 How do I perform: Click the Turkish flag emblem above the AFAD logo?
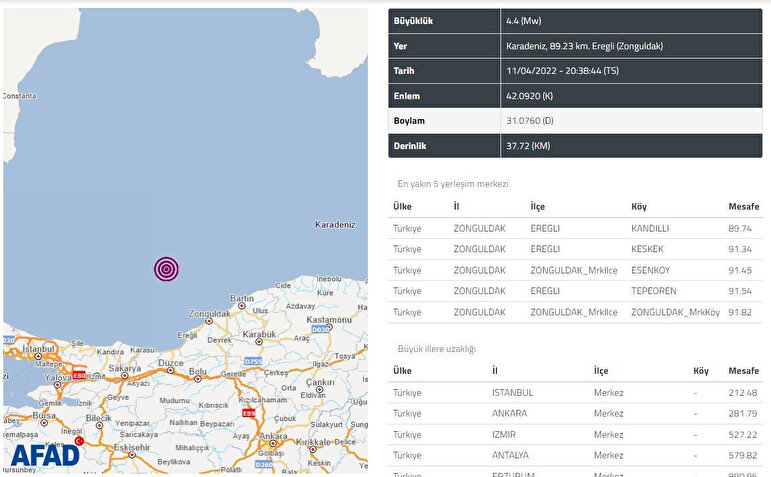(x=77, y=440)
